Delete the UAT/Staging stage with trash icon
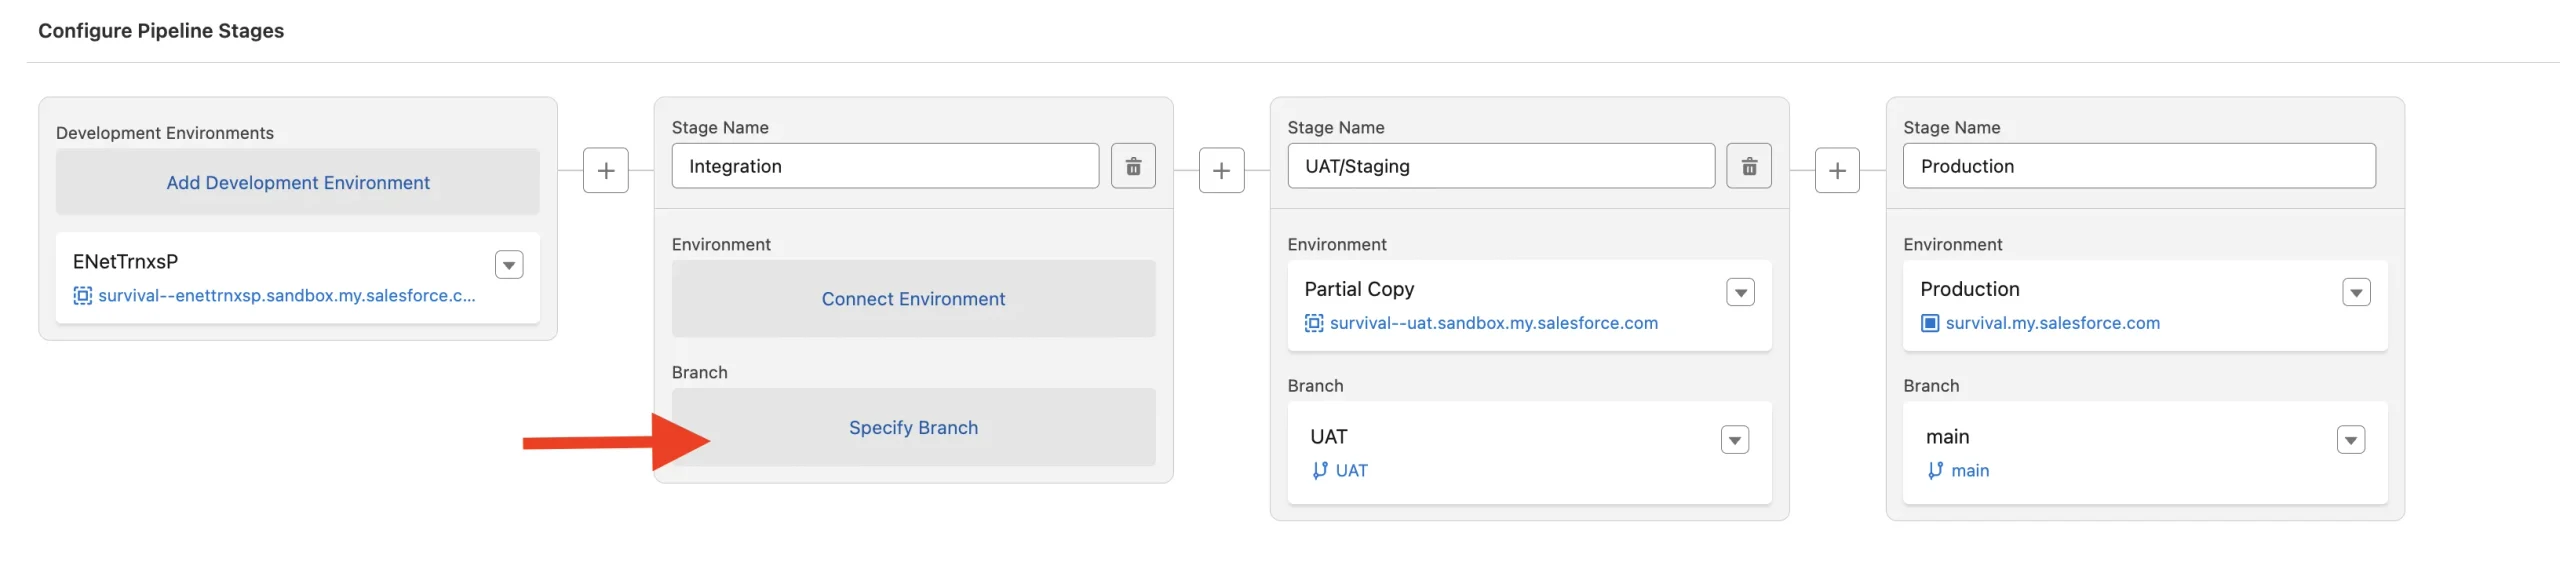Viewport: 2560px width, 573px height. click(1749, 166)
